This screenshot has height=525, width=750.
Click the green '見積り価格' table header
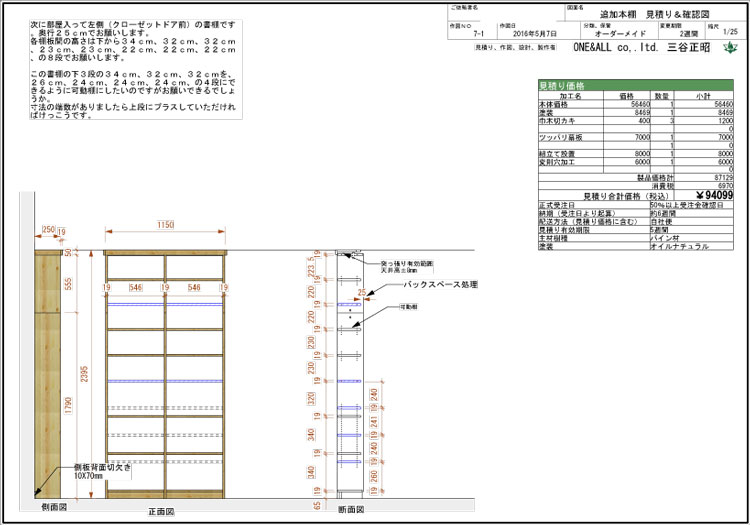[x=636, y=86]
